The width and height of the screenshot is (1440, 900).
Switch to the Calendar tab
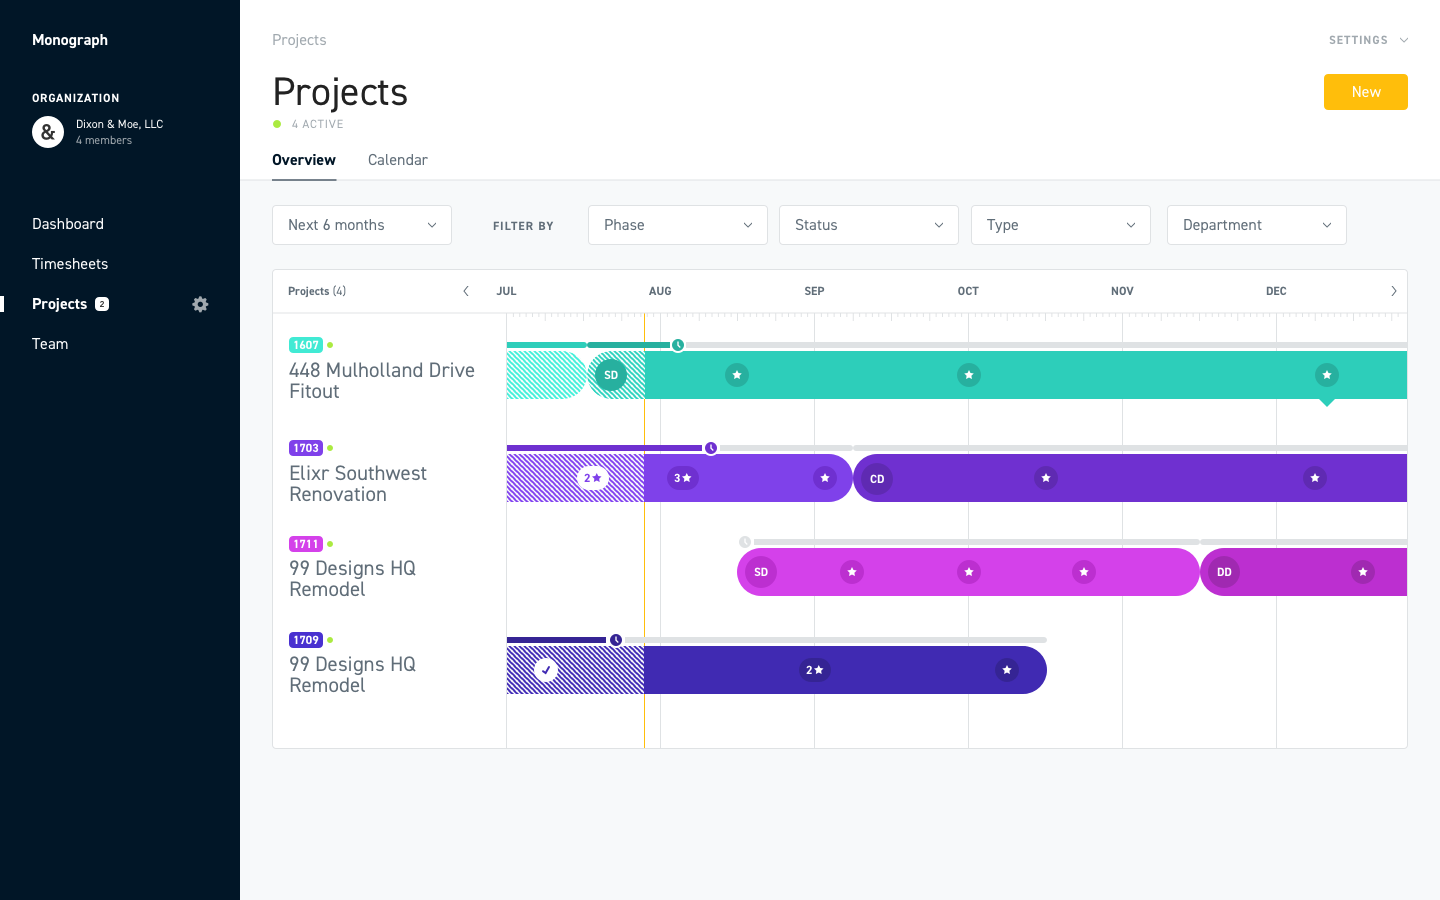pyautogui.click(x=398, y=160)
